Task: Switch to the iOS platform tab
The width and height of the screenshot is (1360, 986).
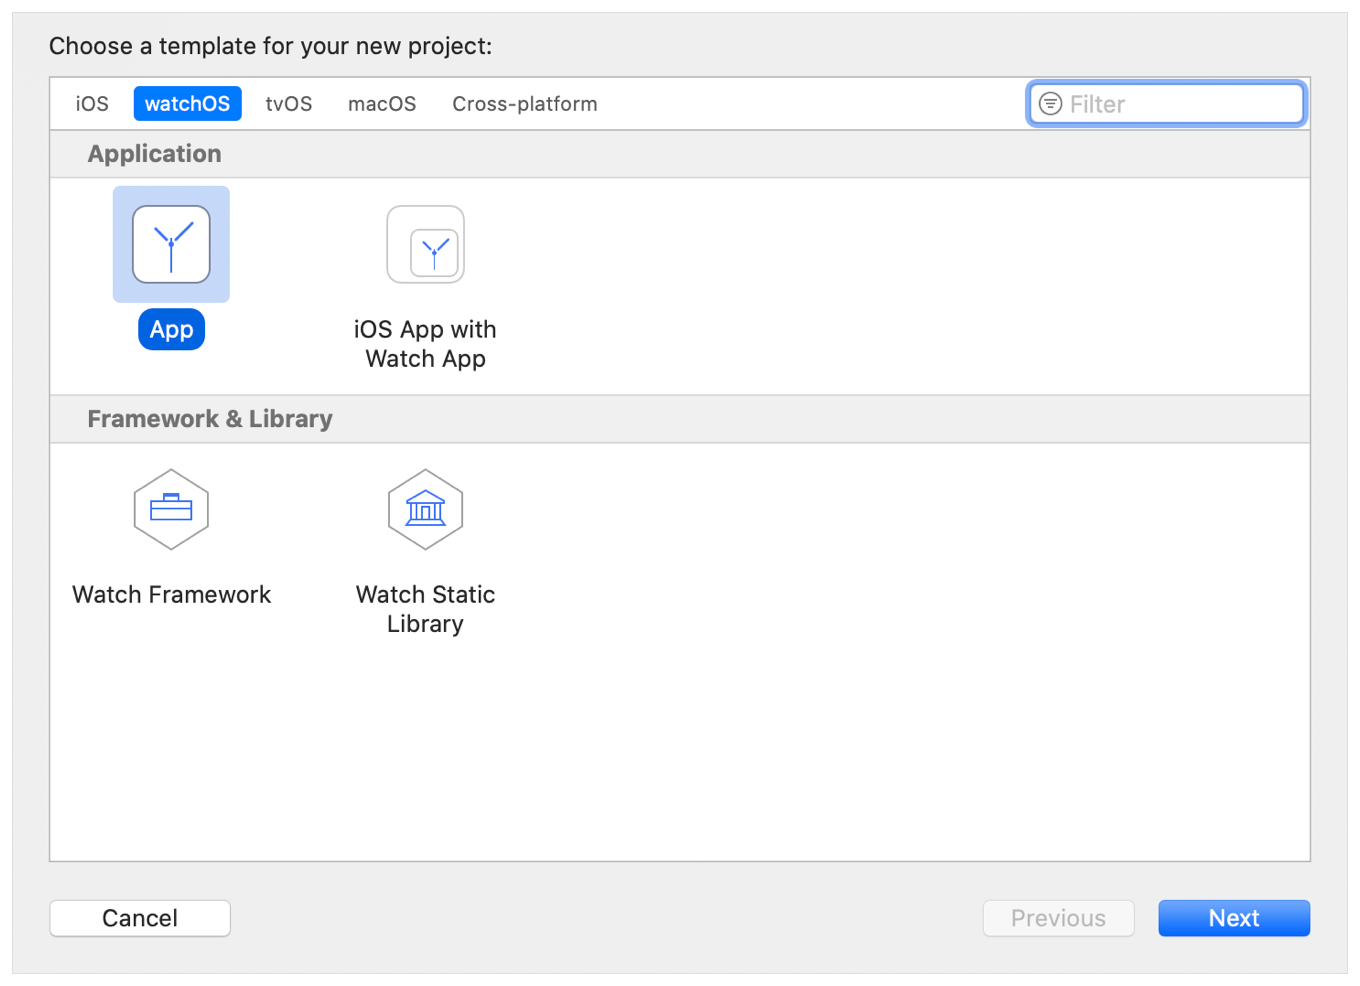Action: tap(92, 104)
